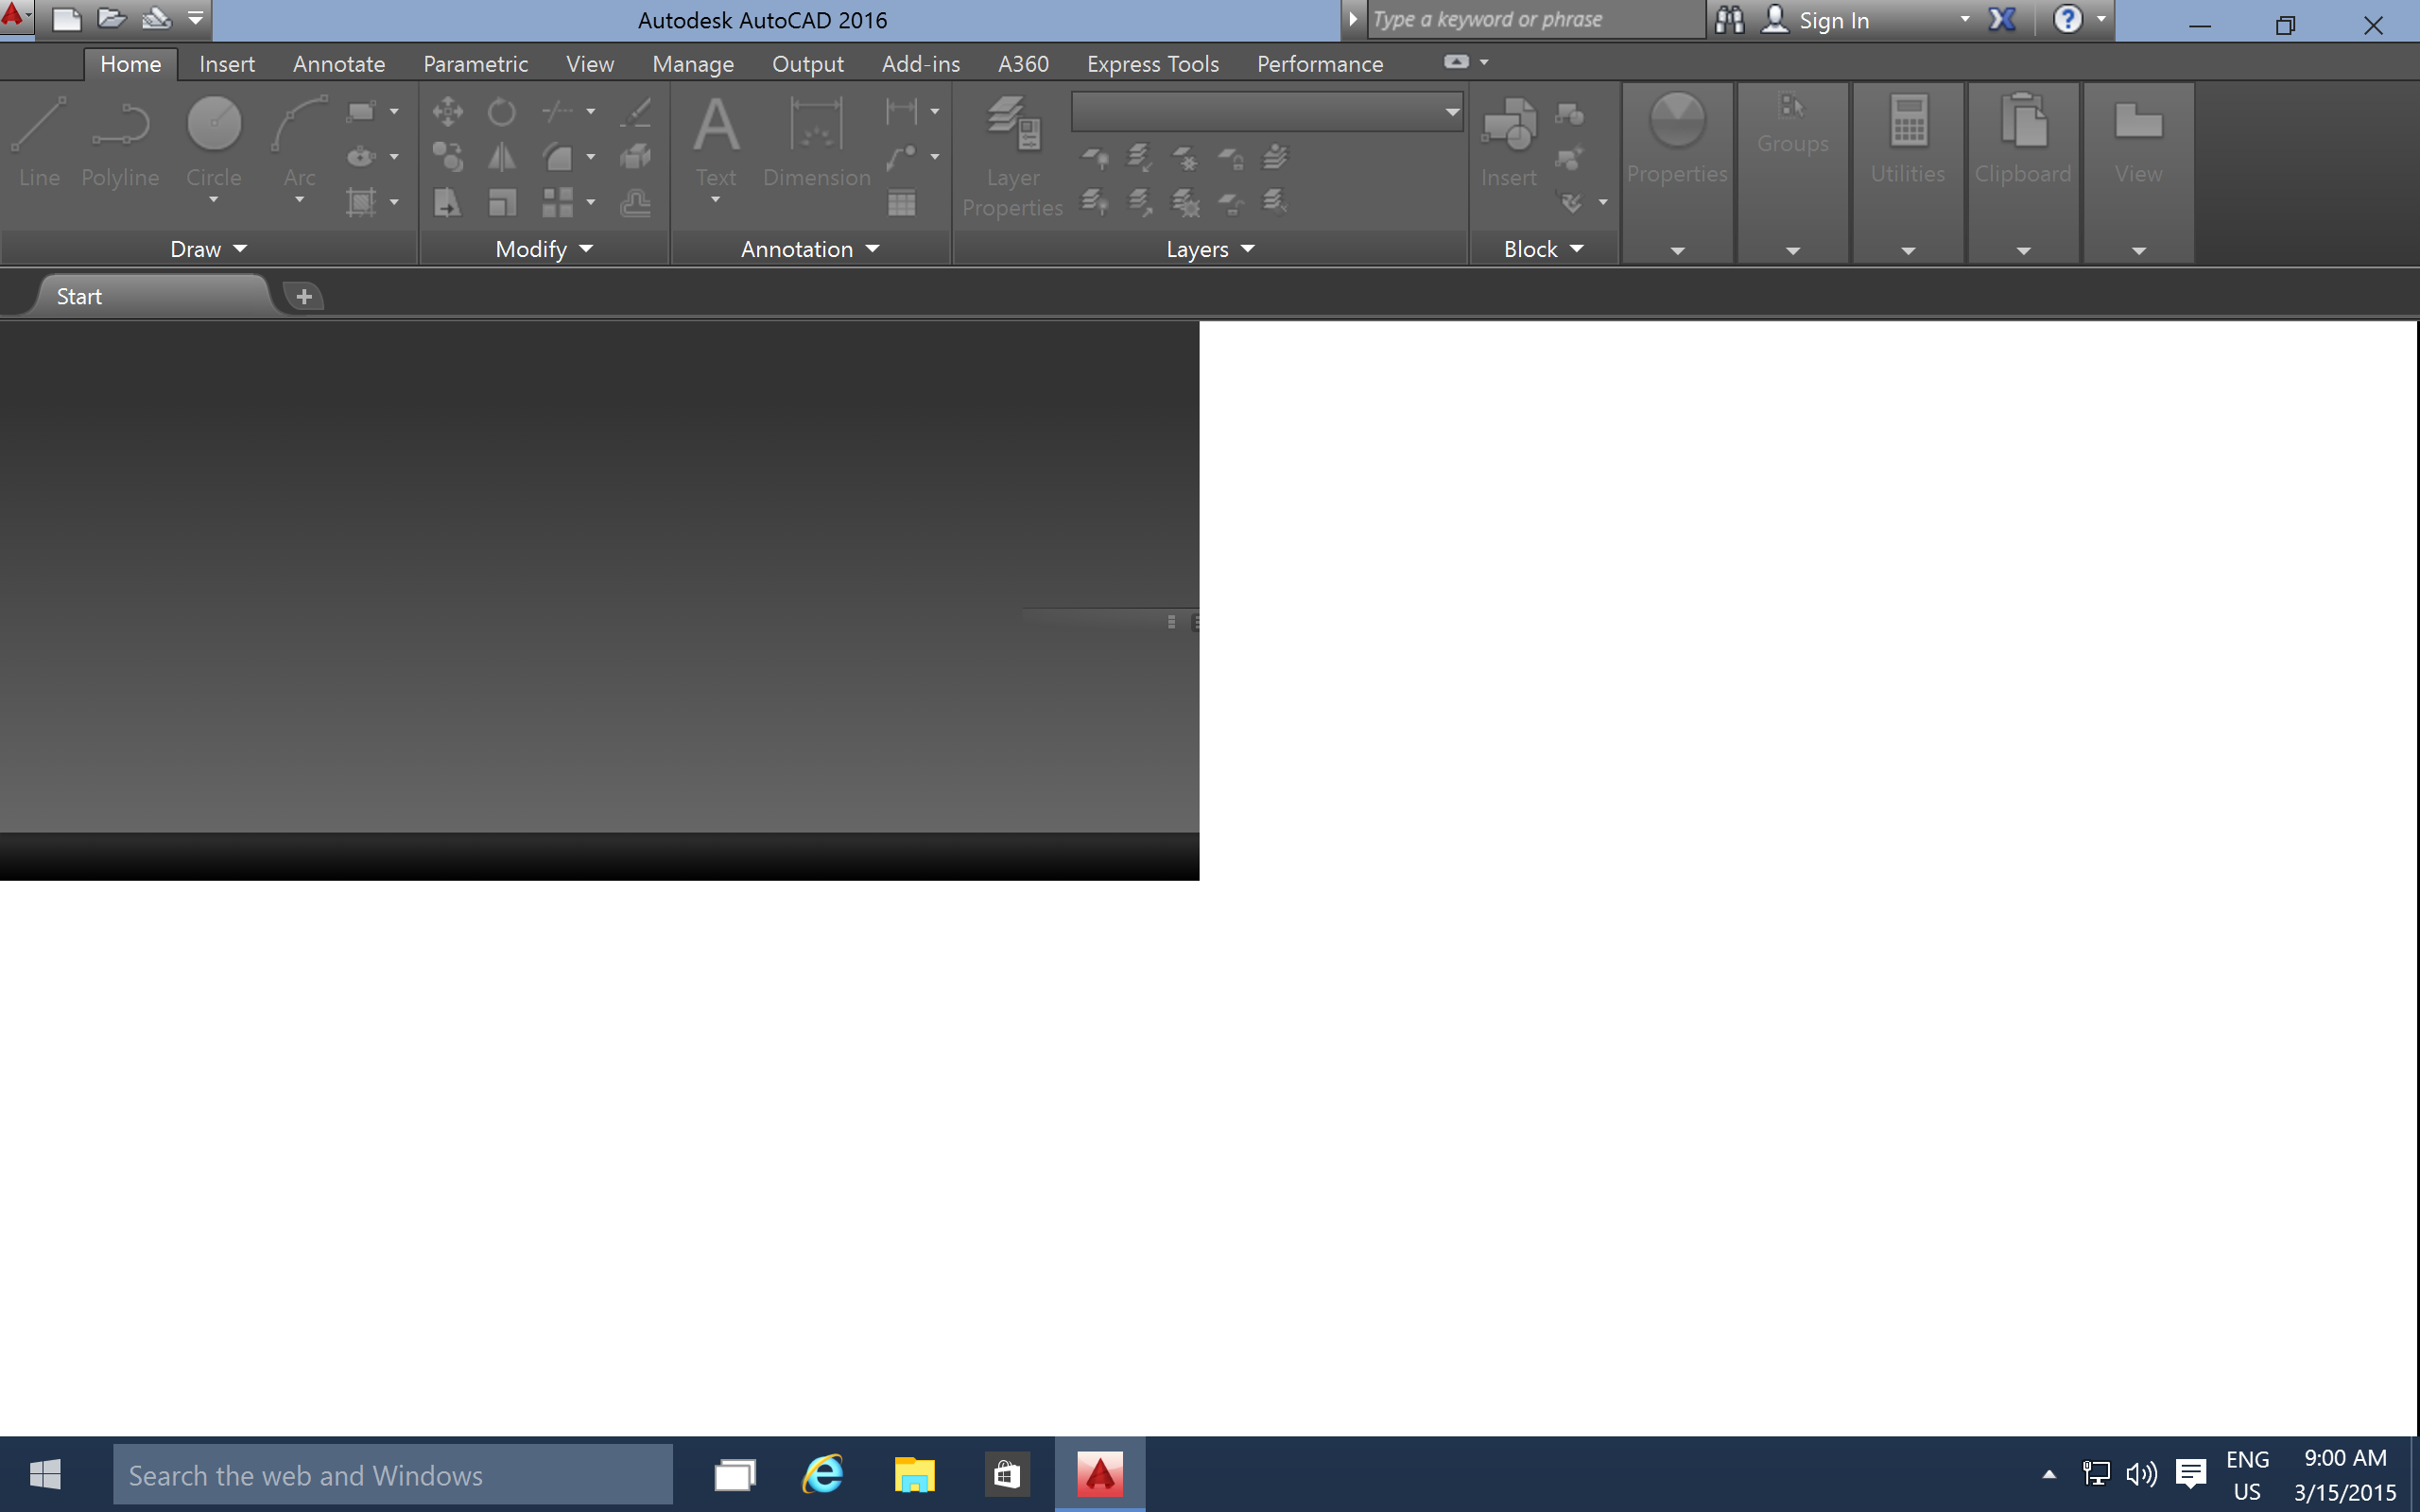Select the Rotate tool in the Modify panel

(x=502, y=111)
